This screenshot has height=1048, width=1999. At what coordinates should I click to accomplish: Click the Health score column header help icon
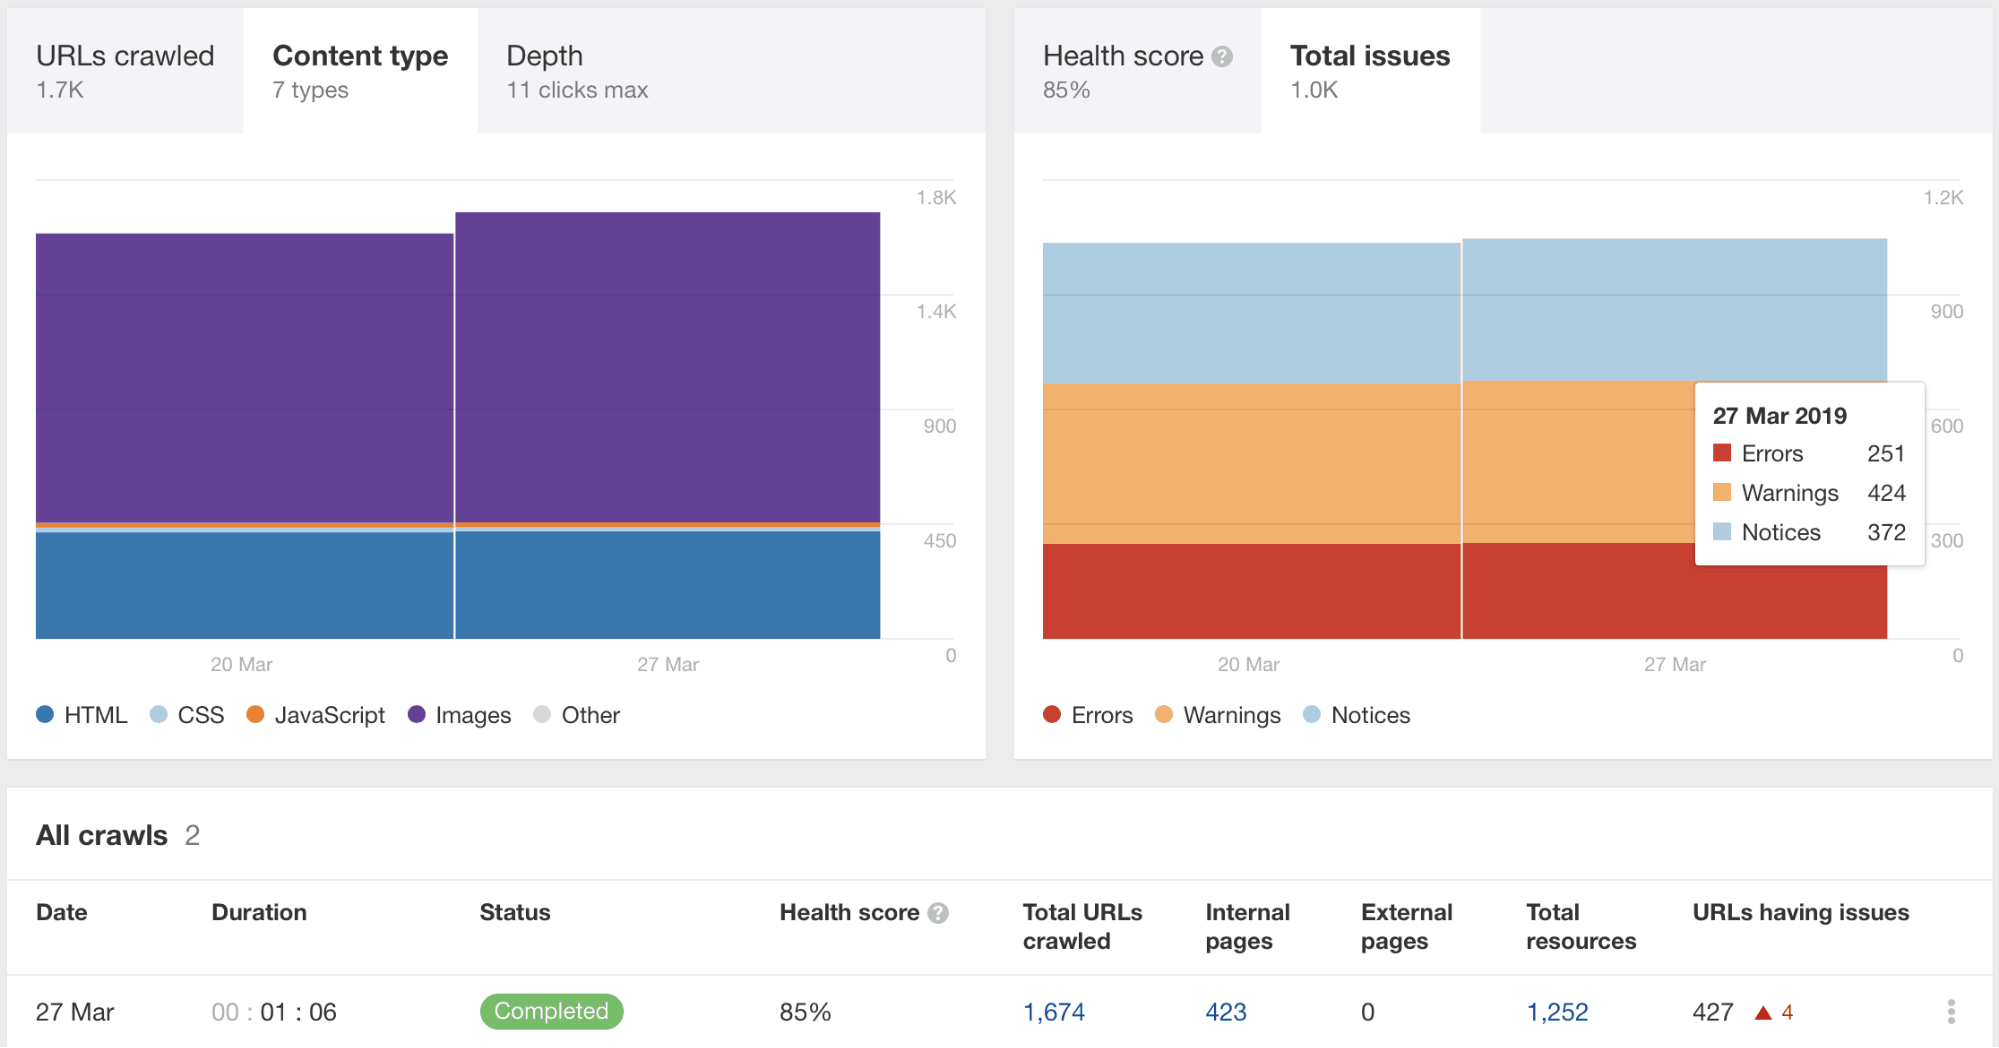tap(938, 912)
